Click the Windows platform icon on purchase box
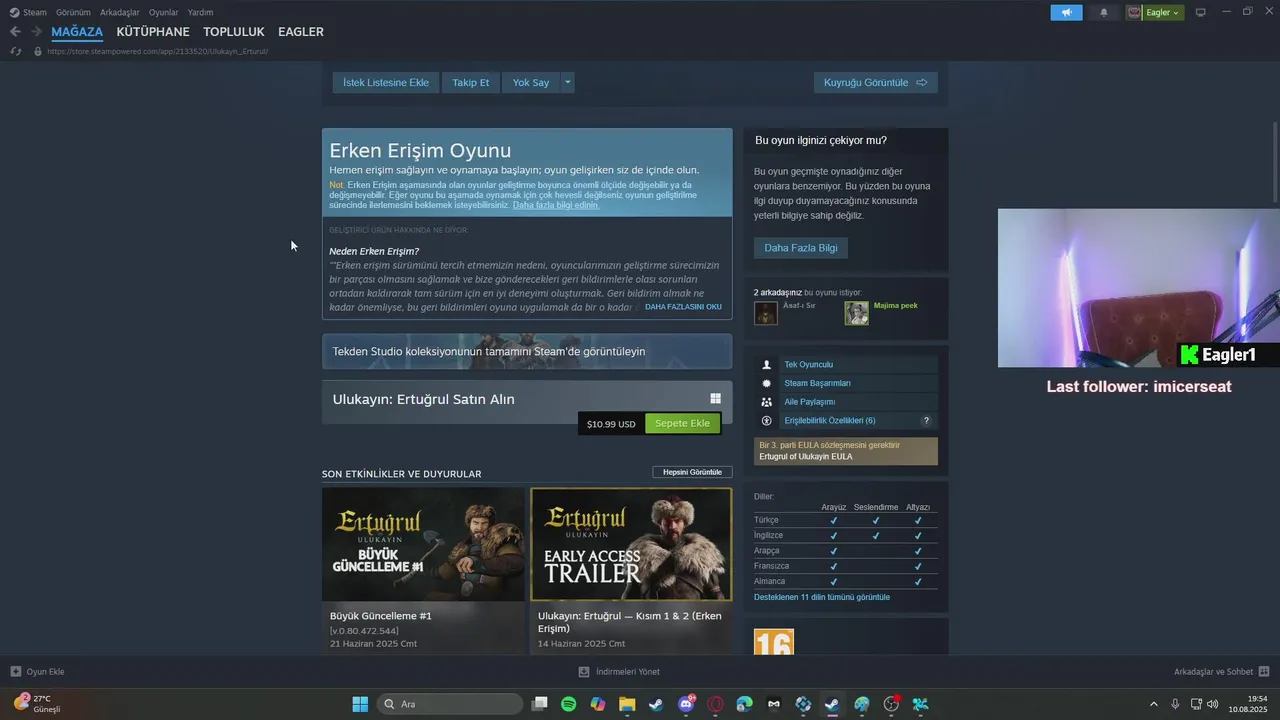This screenshot has height=720, width=1280. [715, 399]
